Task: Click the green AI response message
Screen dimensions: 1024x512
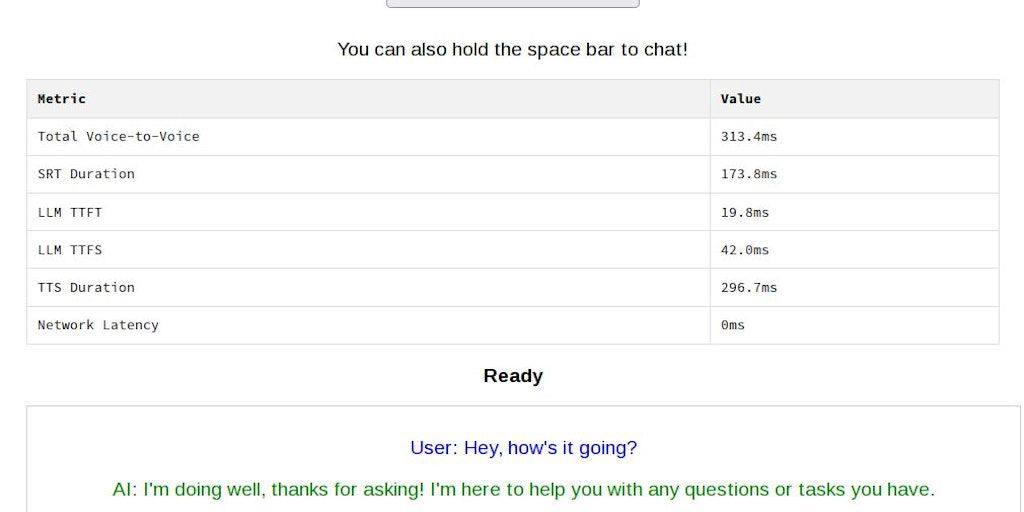Action: pos(523,490)
